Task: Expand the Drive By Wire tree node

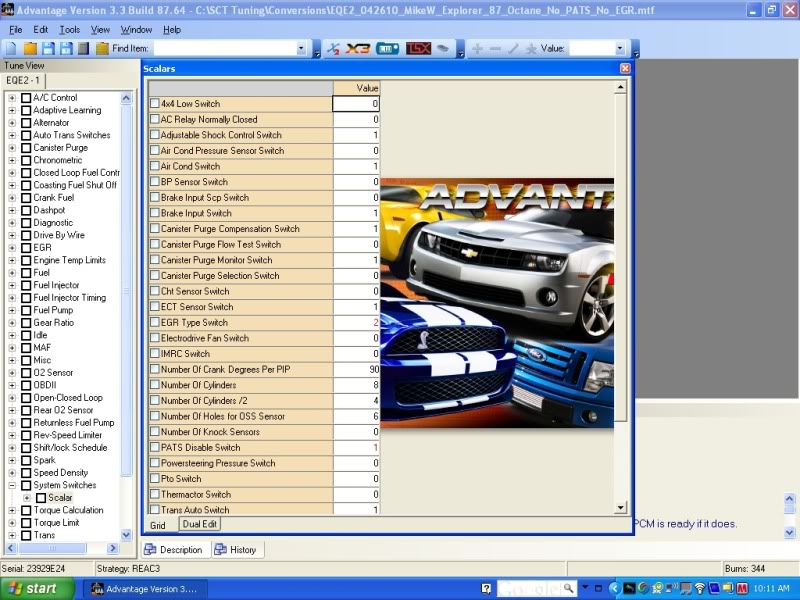Action: (x=12, y=235)
